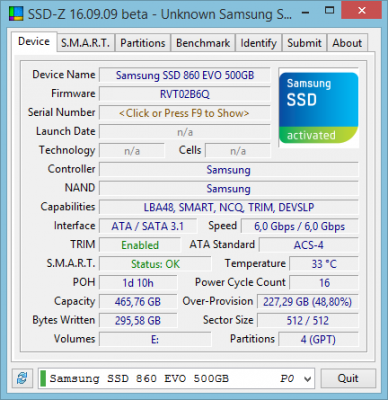The width and height of the screenshot is (388, 400).
Task: Open the Submit tab
Action: tap(304, 43)
